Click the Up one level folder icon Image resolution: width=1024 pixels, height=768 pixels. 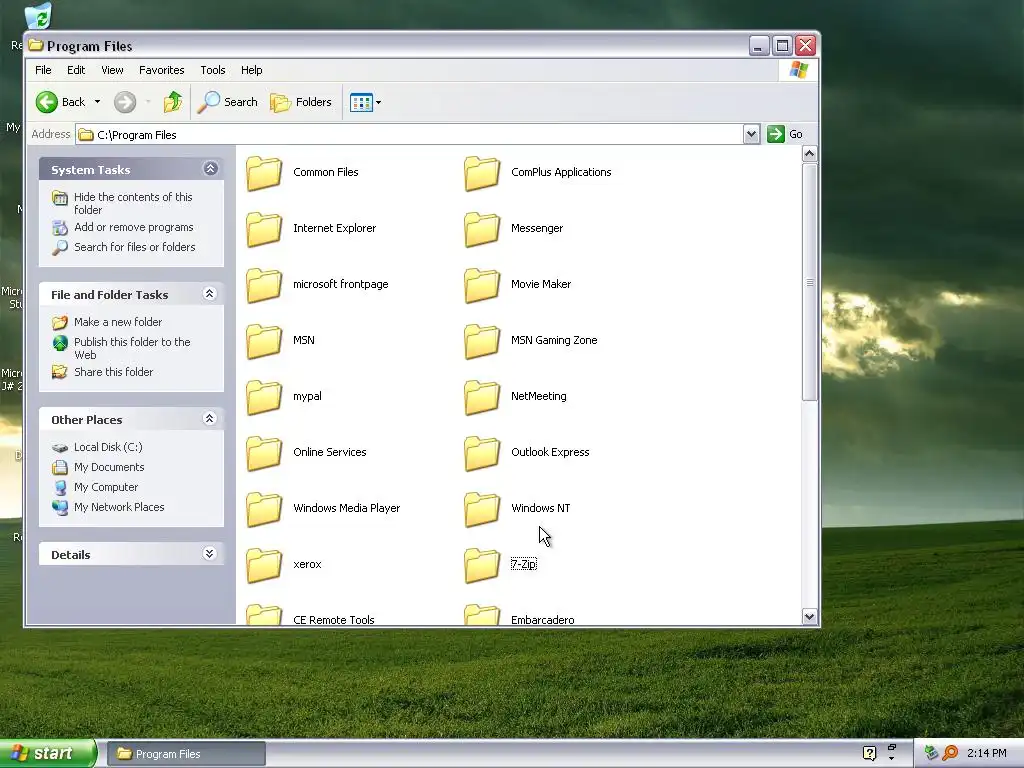pos(173,102)
